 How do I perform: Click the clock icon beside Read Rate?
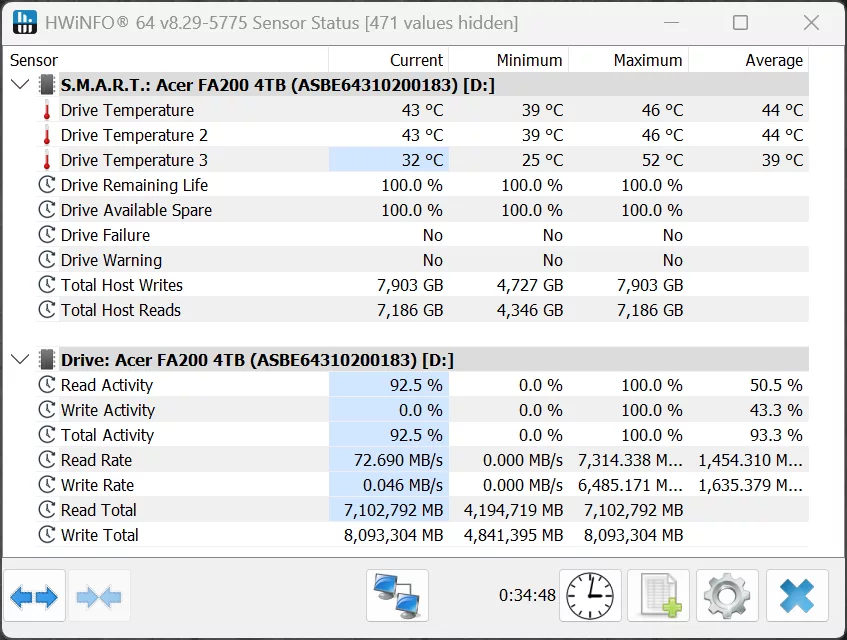(47, 460)
